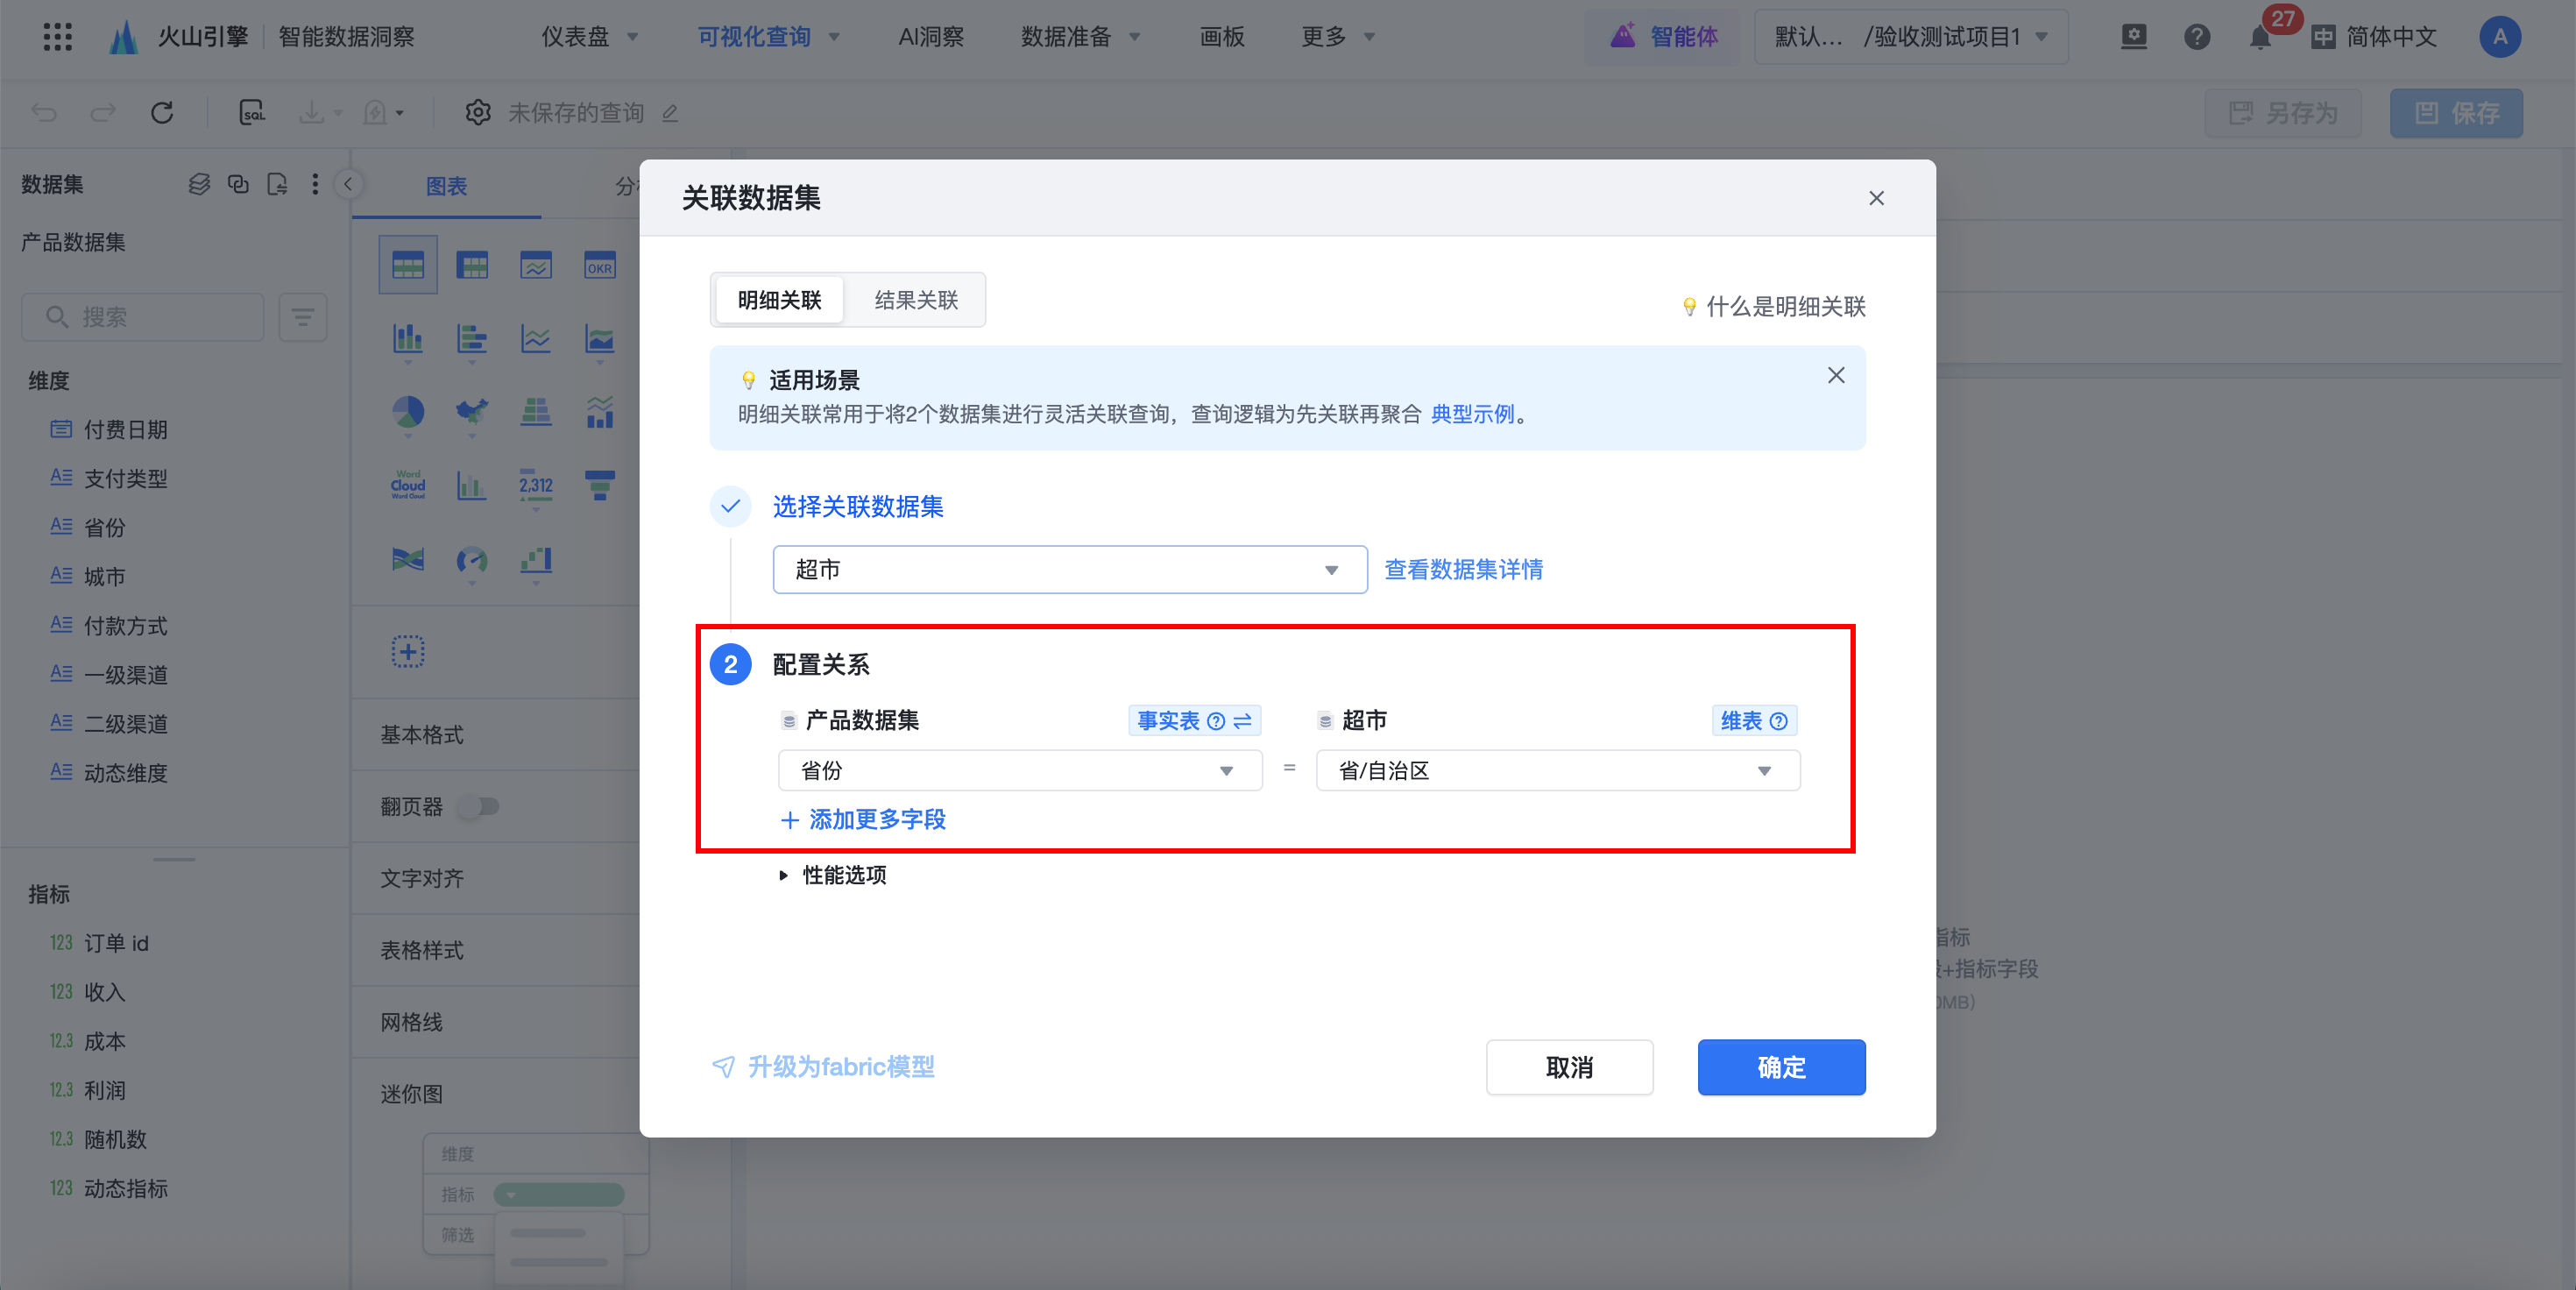2576x1290 pixels.
Task: Select the word cloud chart type
Action: coord(407,485)
